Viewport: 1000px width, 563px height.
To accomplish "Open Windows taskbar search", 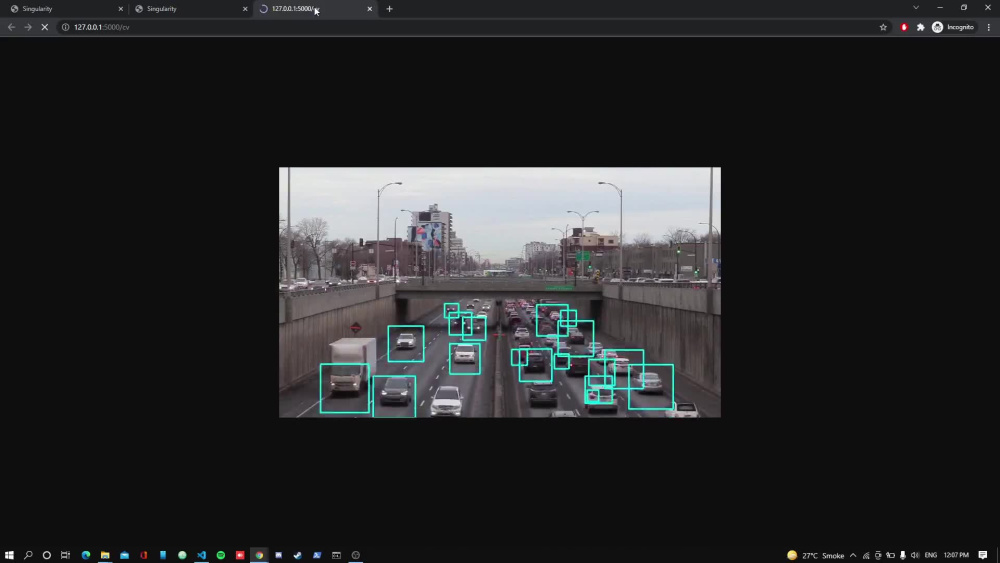I will coord(28,555).
